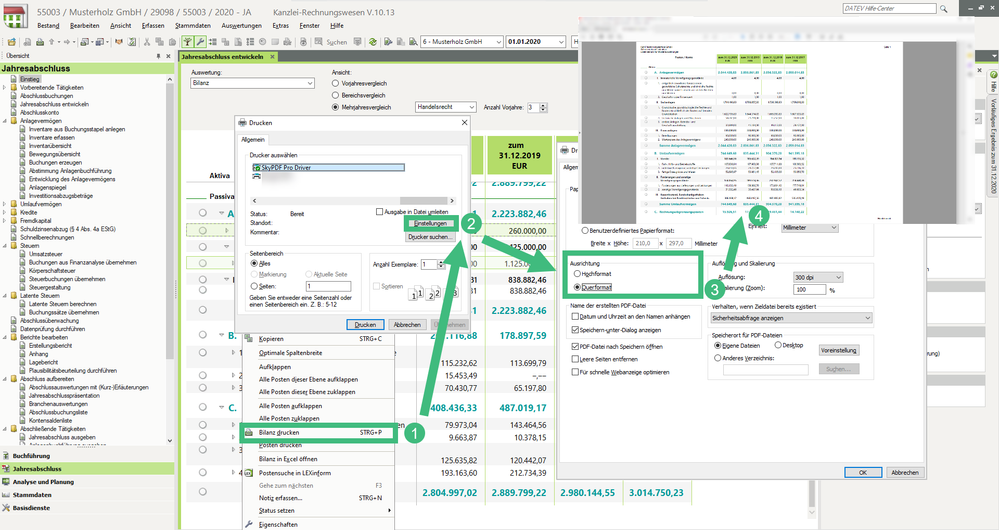Click the print preview icon in the toolbar
Viewport: 999px width, 530px height.
pos(27,41)
